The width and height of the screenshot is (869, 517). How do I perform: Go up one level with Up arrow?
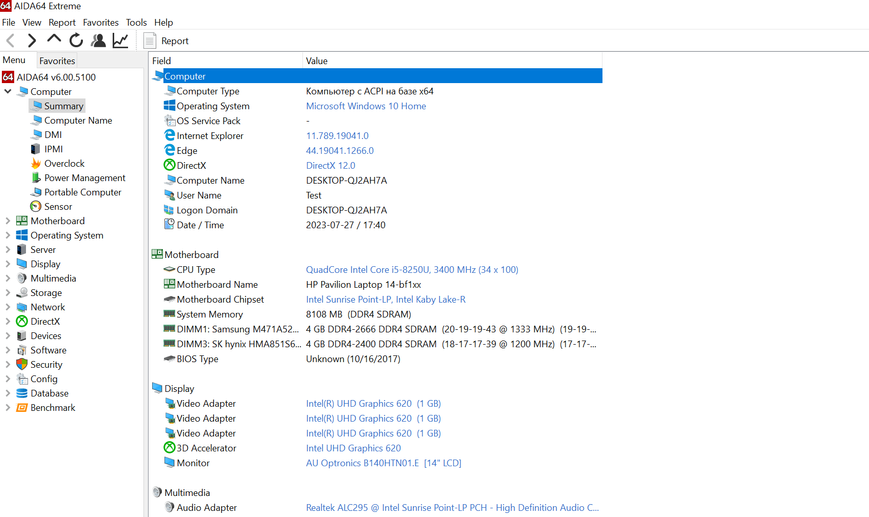pos(54,39)
